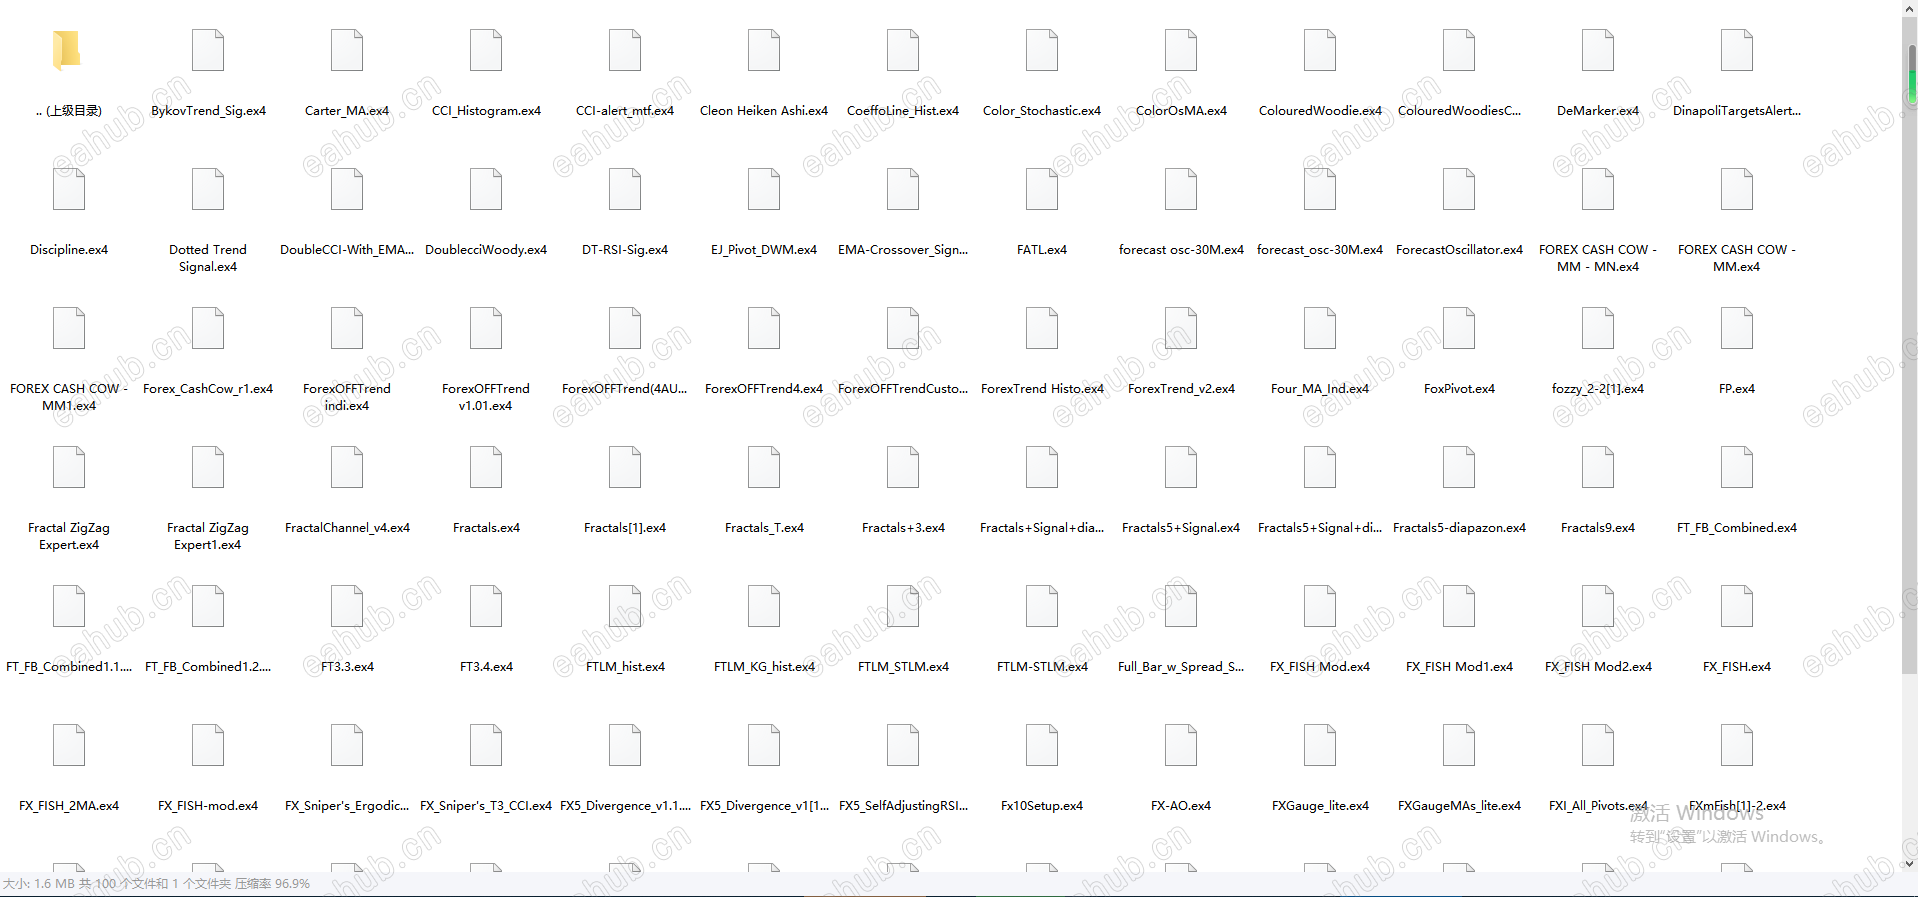Select the Forex_CashCow_r1.ex4 file icon
1918x897 pixels.
208,328
